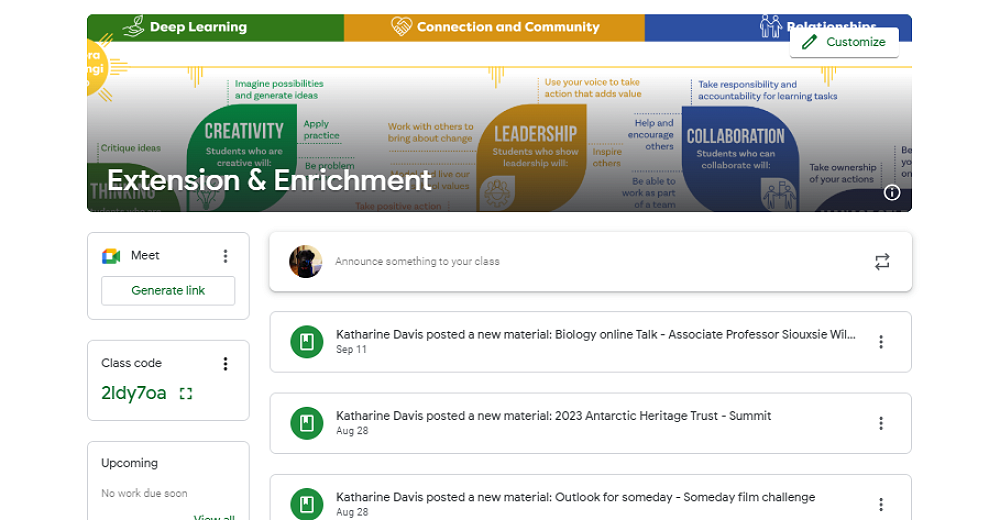Click the Upcoming heading
The height and width of the screenshot is (520, 1000).
[129, 463]
